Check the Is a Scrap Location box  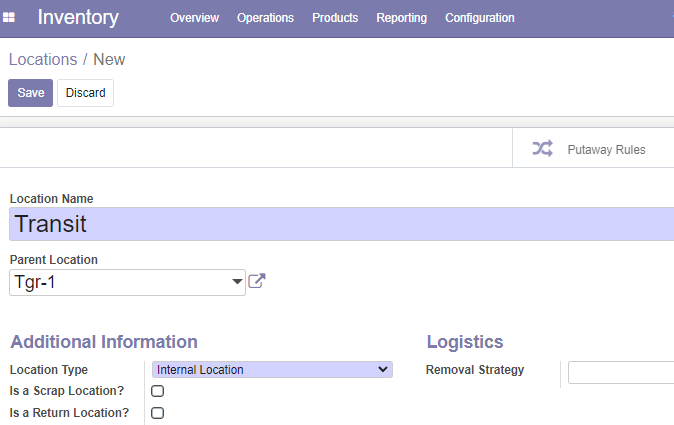(157, 391)
